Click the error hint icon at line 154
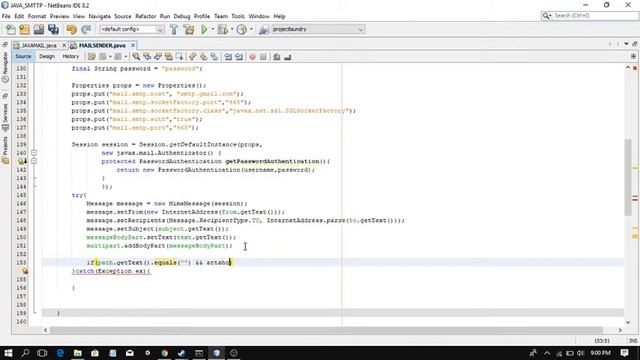The width and height of the screenshot is (640, 360). click(24, 271)
